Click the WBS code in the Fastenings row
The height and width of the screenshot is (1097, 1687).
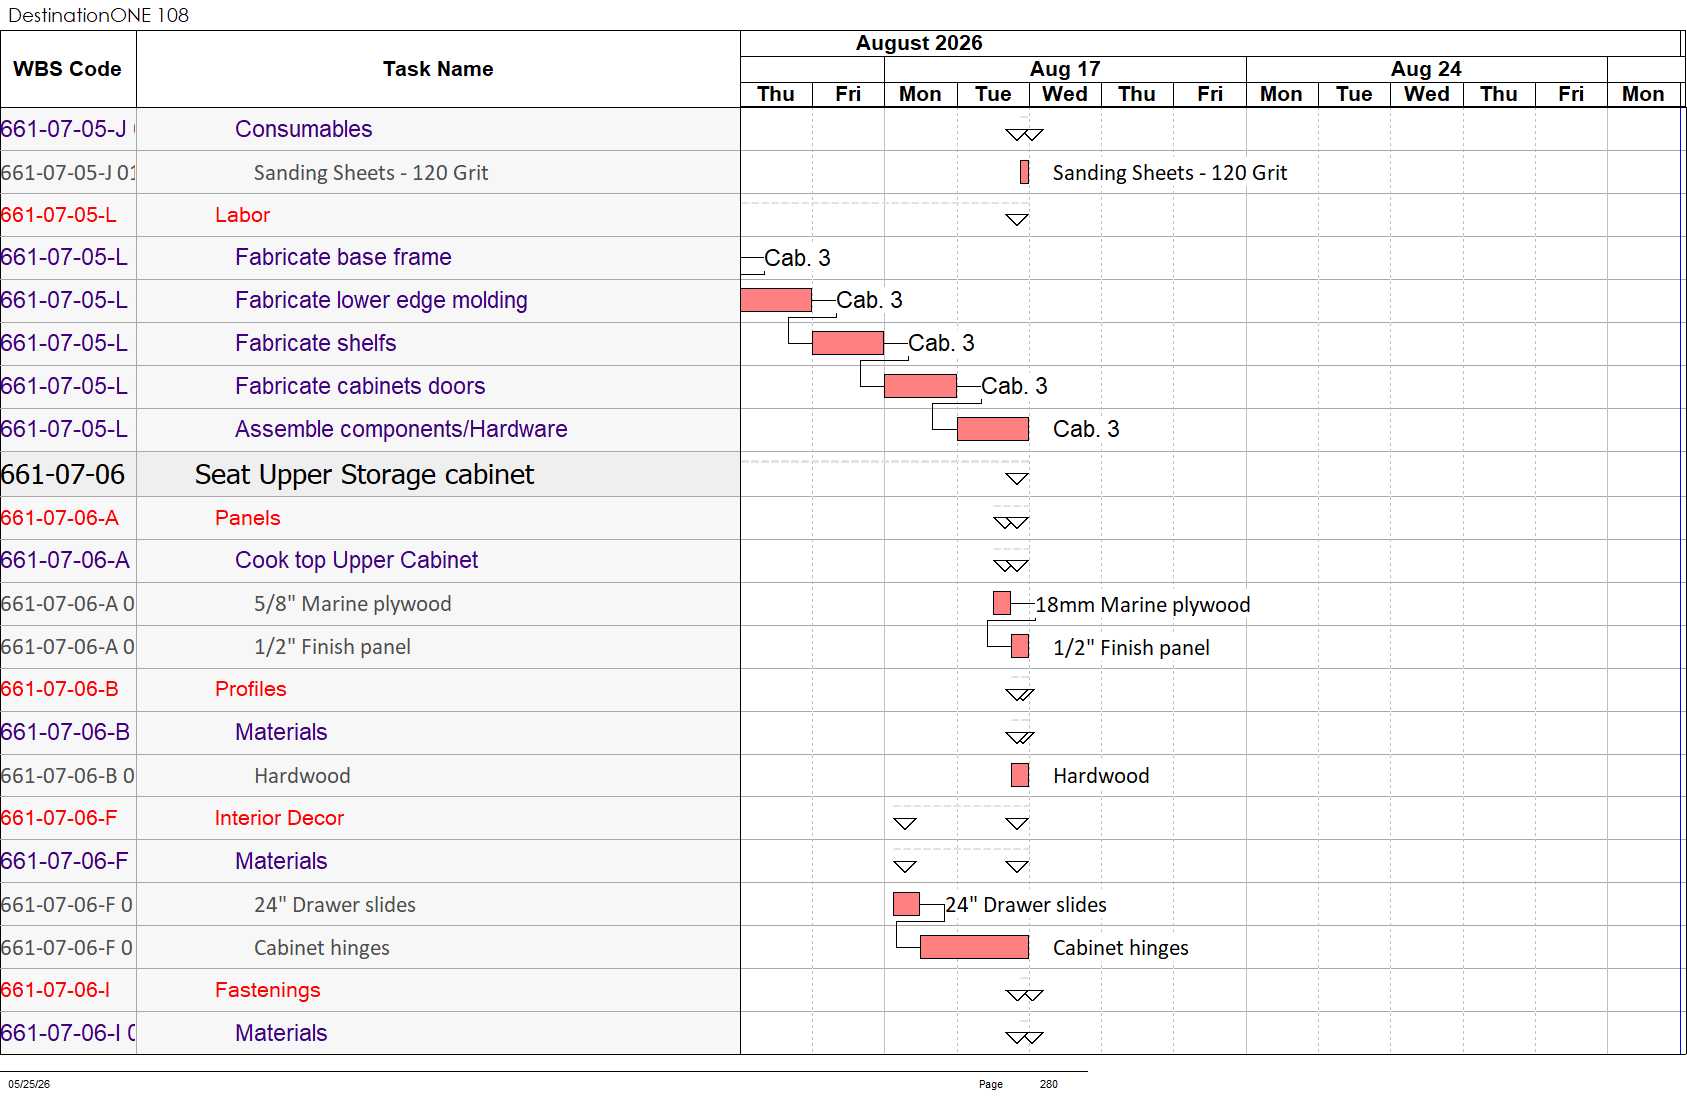point(55,990)
